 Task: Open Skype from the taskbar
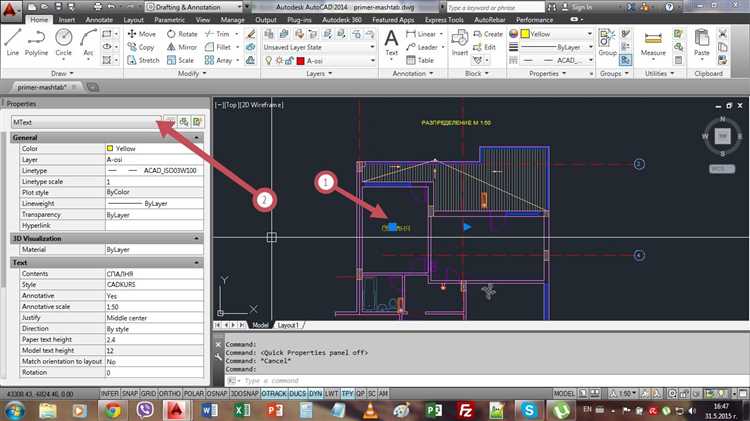point(529,410)
